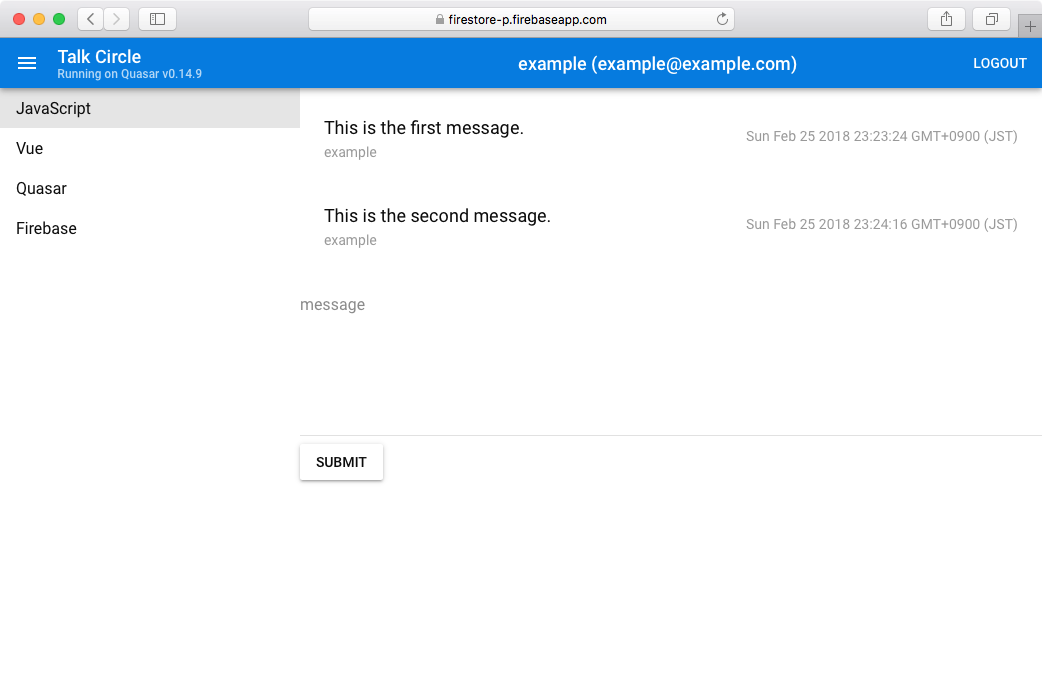Viewport: 1042px width, 675px height.
Task: Open the Quasar channel
Action: (150, 188)
